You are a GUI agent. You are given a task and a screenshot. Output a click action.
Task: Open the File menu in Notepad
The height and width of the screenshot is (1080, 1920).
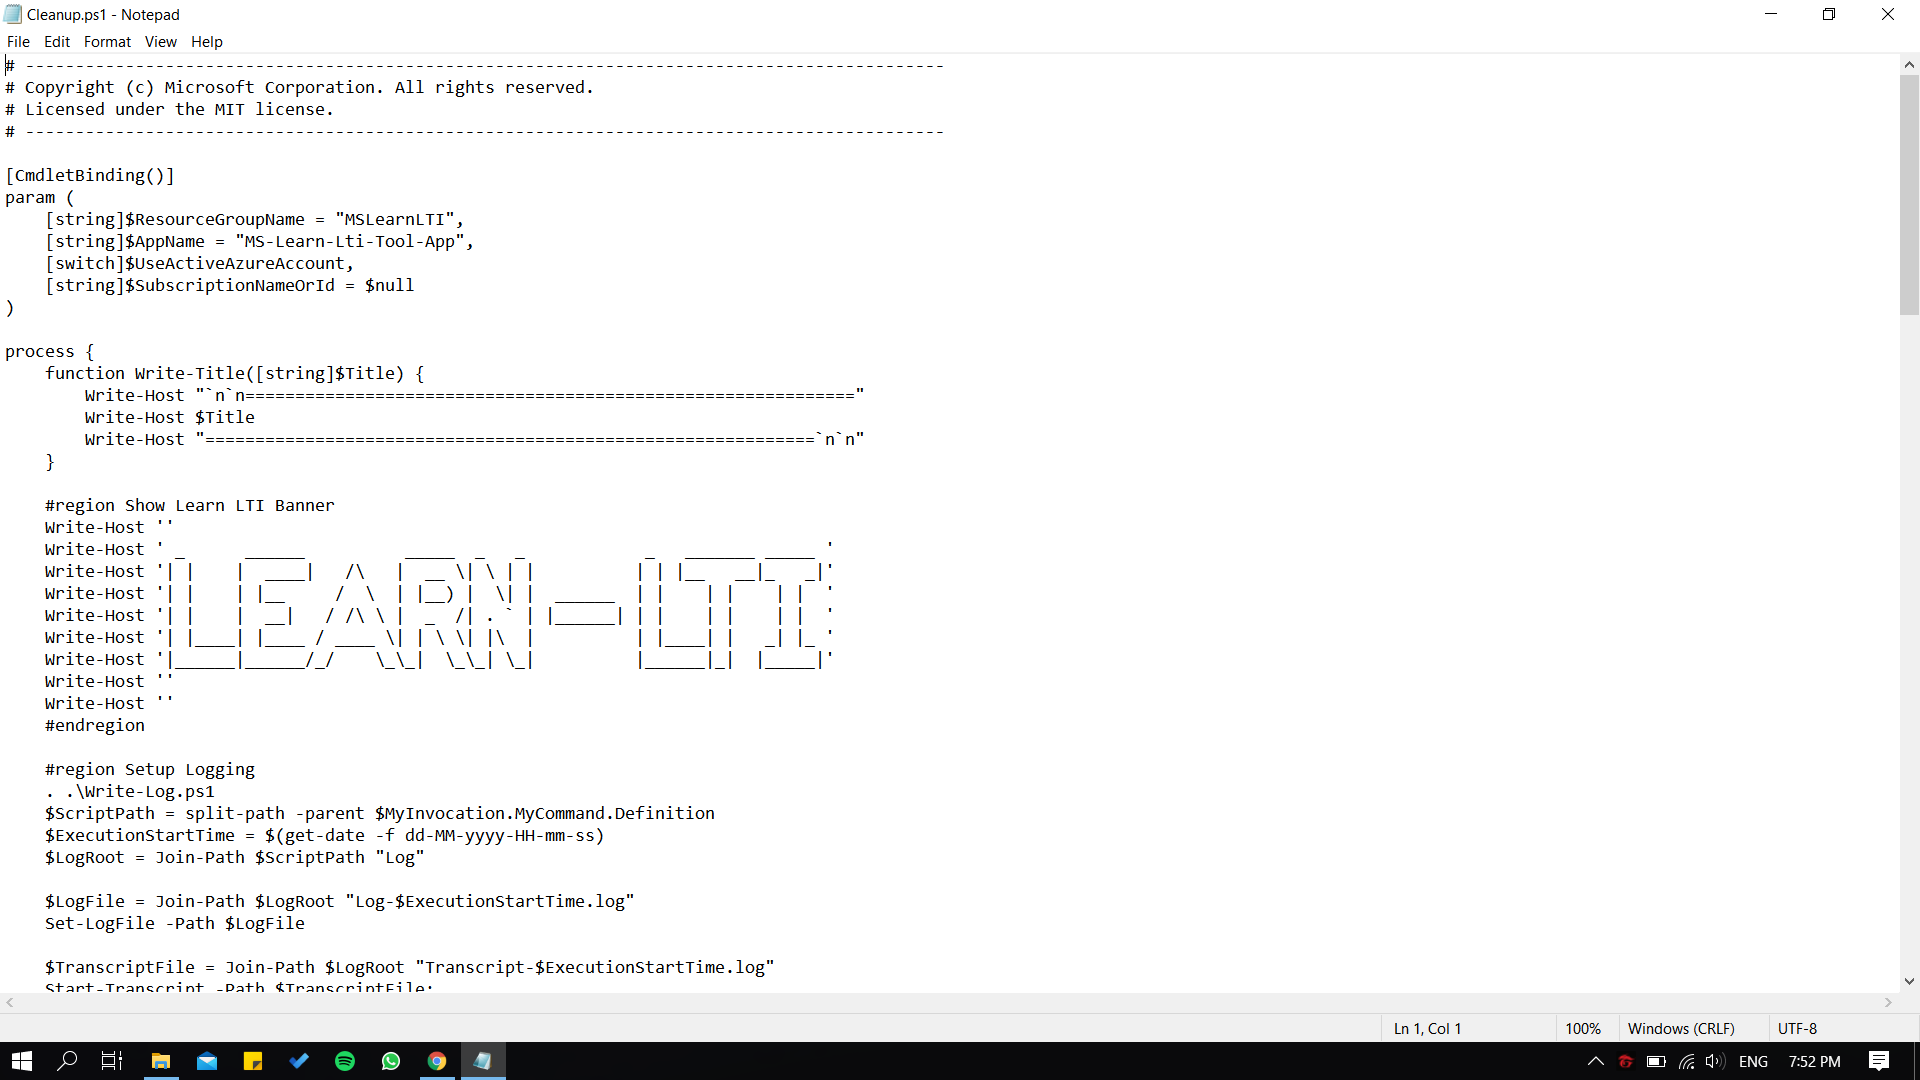[18, 41]
